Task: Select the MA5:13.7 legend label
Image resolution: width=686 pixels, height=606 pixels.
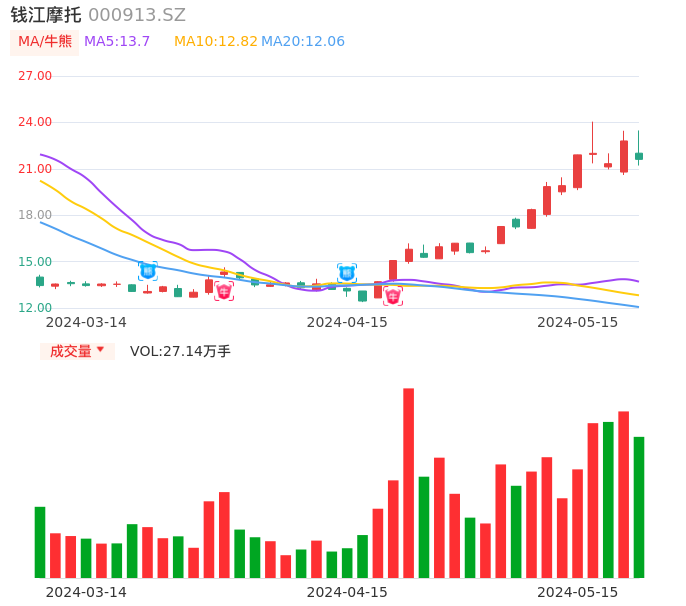Action: (x=117, y=42)
